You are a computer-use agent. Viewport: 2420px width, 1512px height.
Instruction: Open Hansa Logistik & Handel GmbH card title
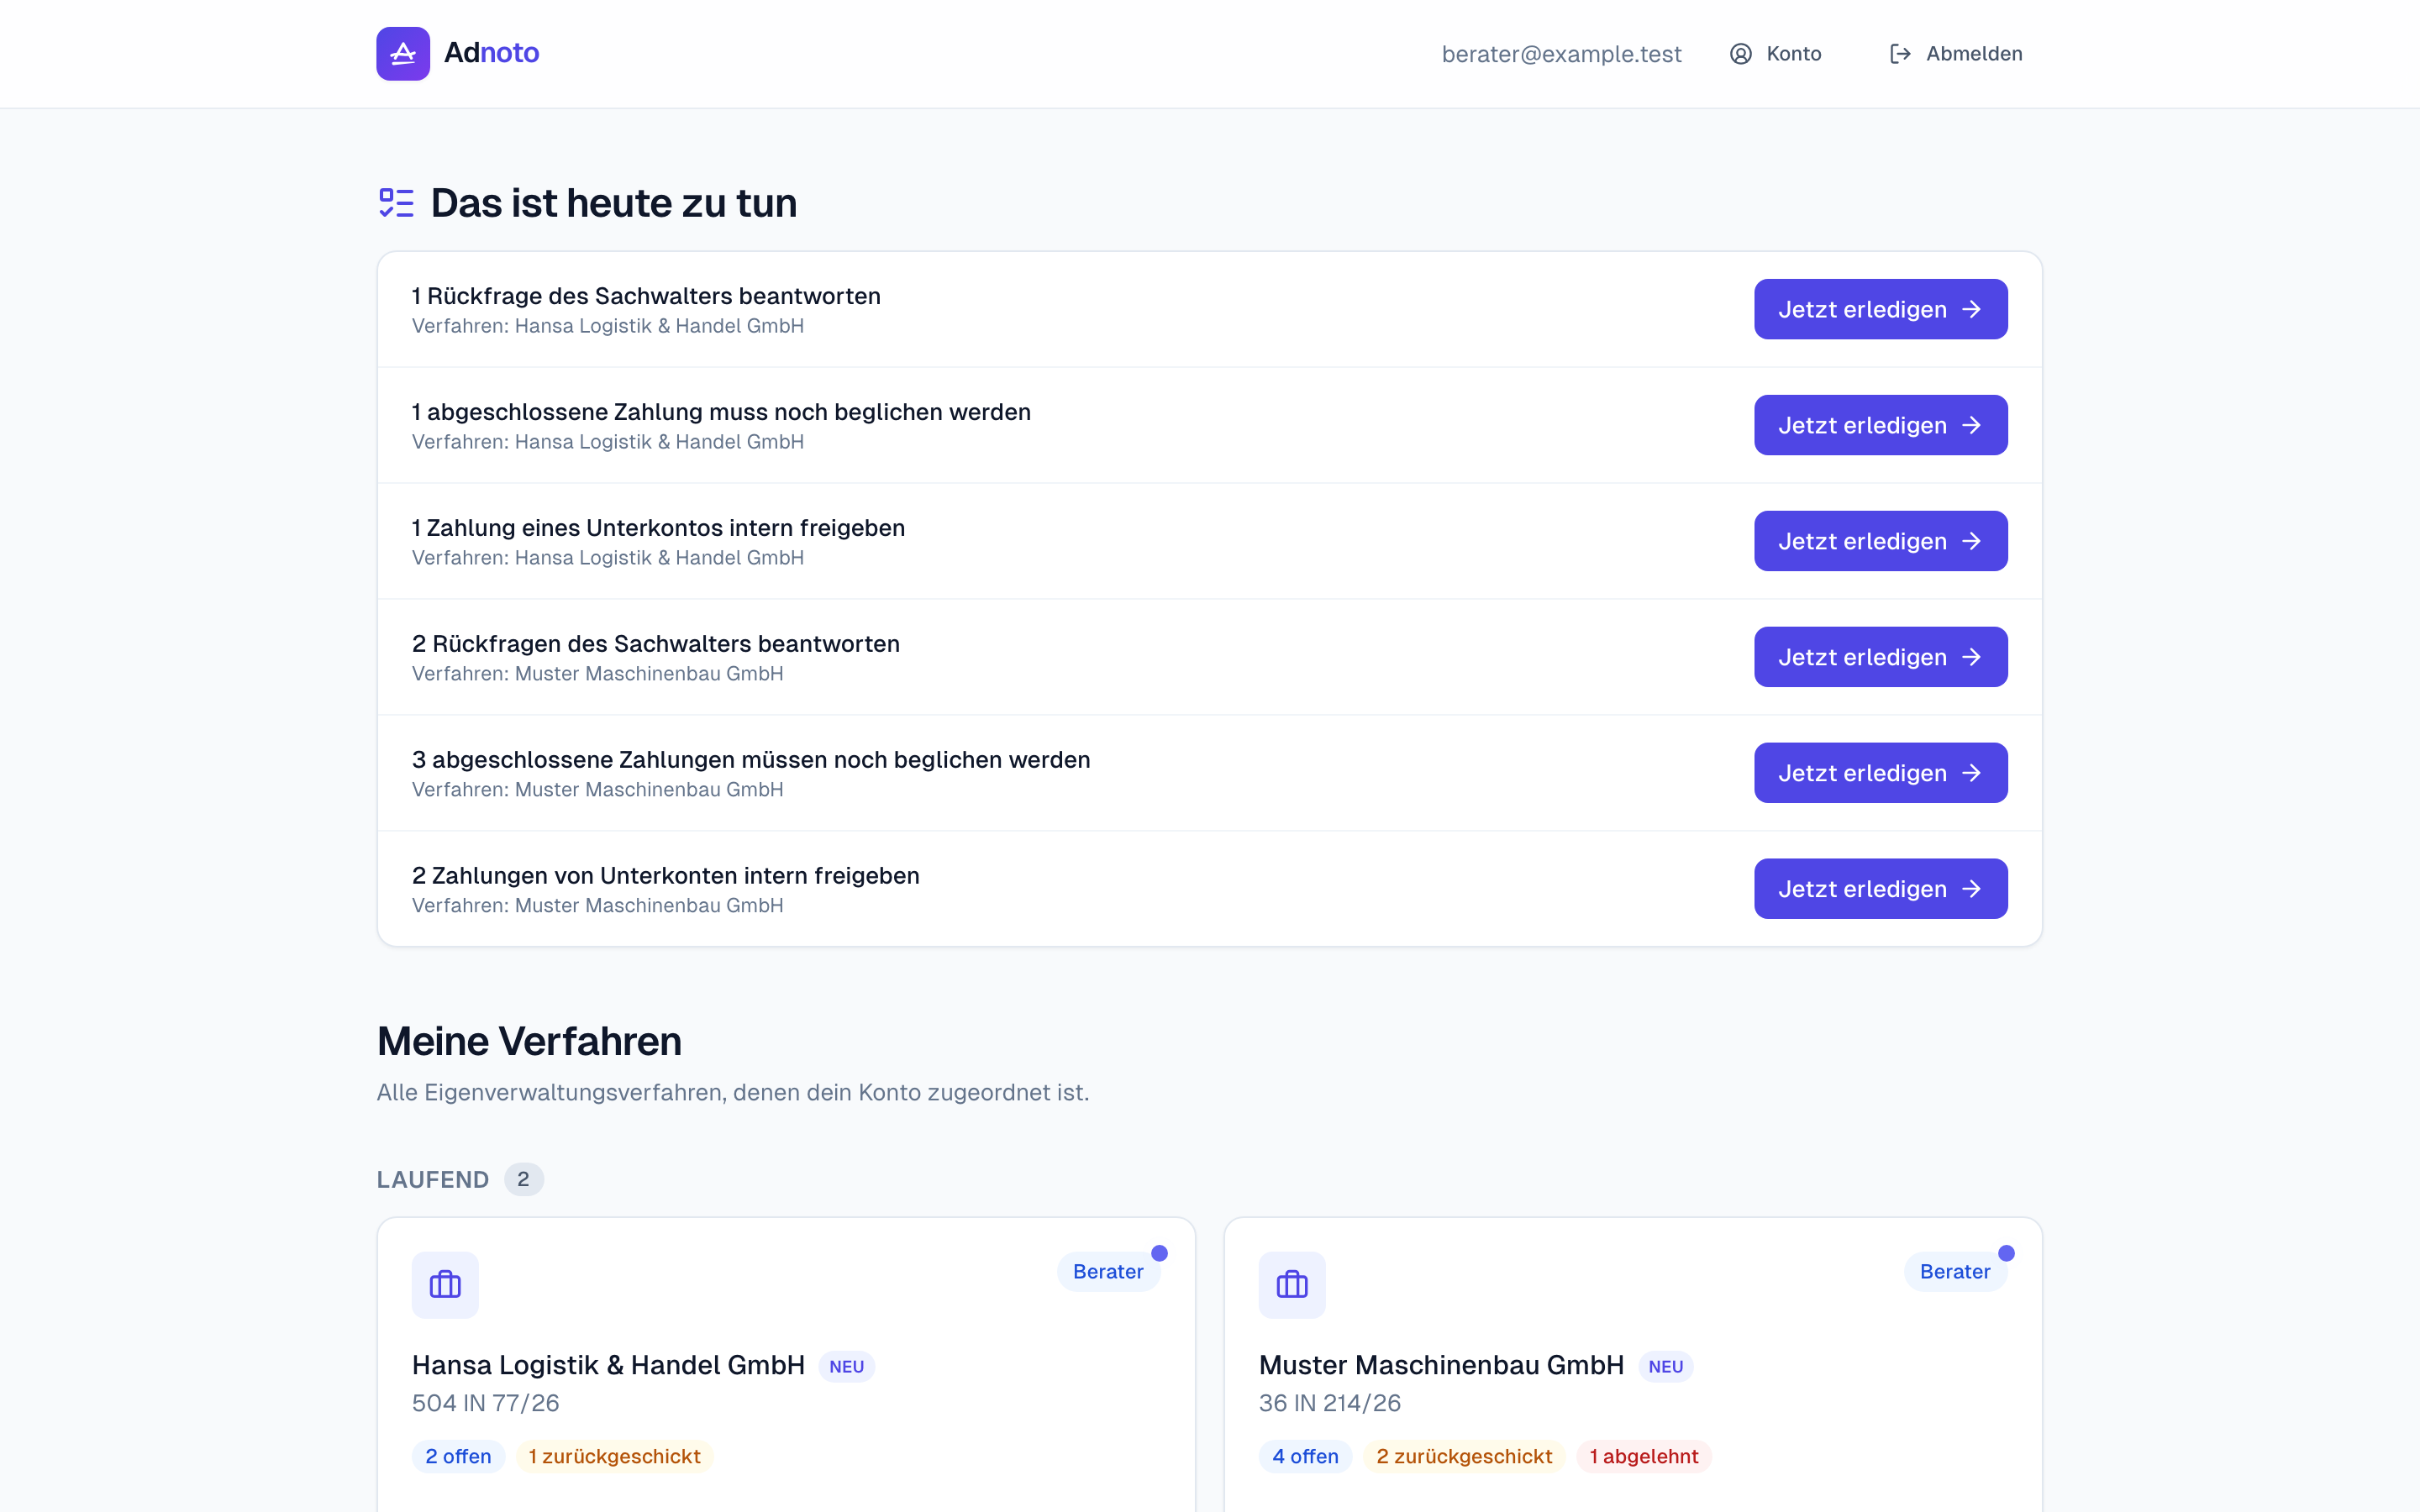coord(608,1366)
